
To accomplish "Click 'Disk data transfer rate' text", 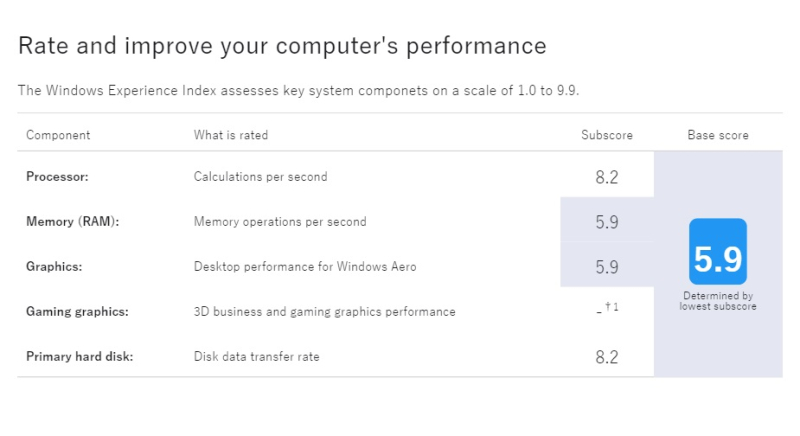I will tap(257, 356).
